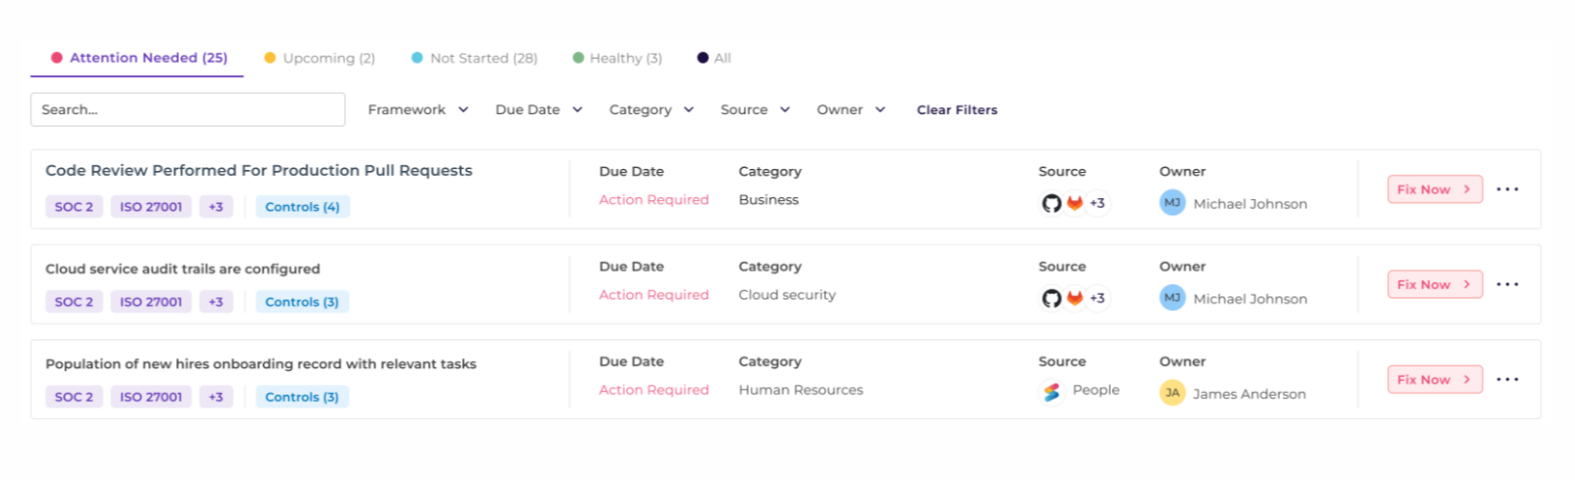The height and width of the screenshot is (480, 1575).
Task: Open the Due Date filter dropdown
Action: click(539, 110)
